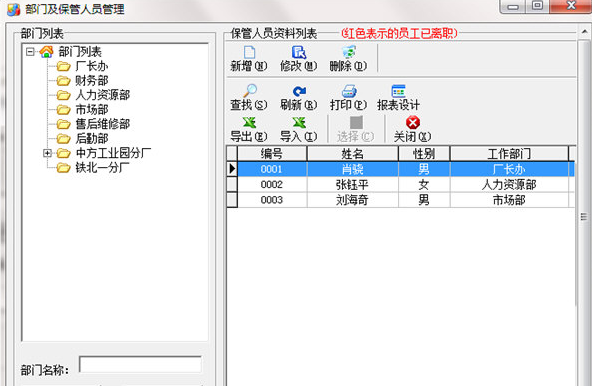The image size is (592, 386).
Task: Click the 修改 (M) modify icon
Action: click(299, 52)
